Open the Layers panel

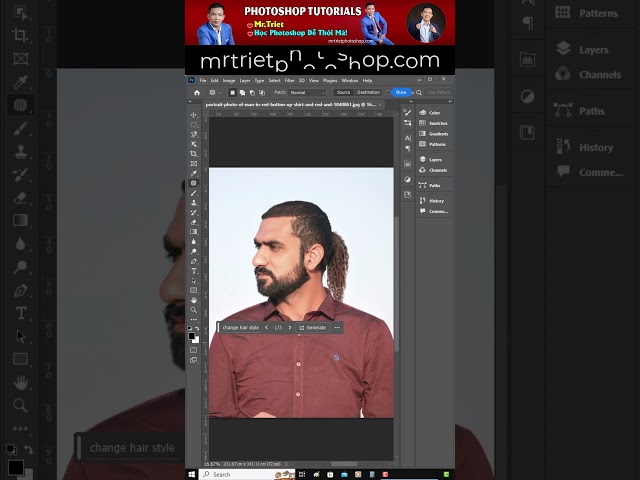(x=433, y=160)
